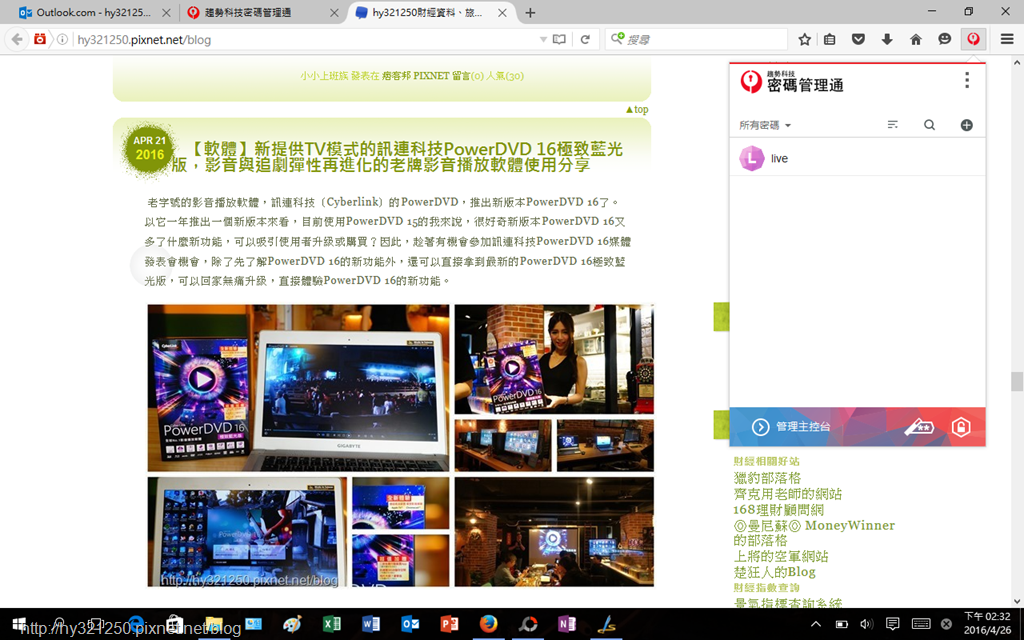This screenshot has height=640, width=1024.
Task: Open 楚狂人的Blog link
Action: click(x=775, y=572)
